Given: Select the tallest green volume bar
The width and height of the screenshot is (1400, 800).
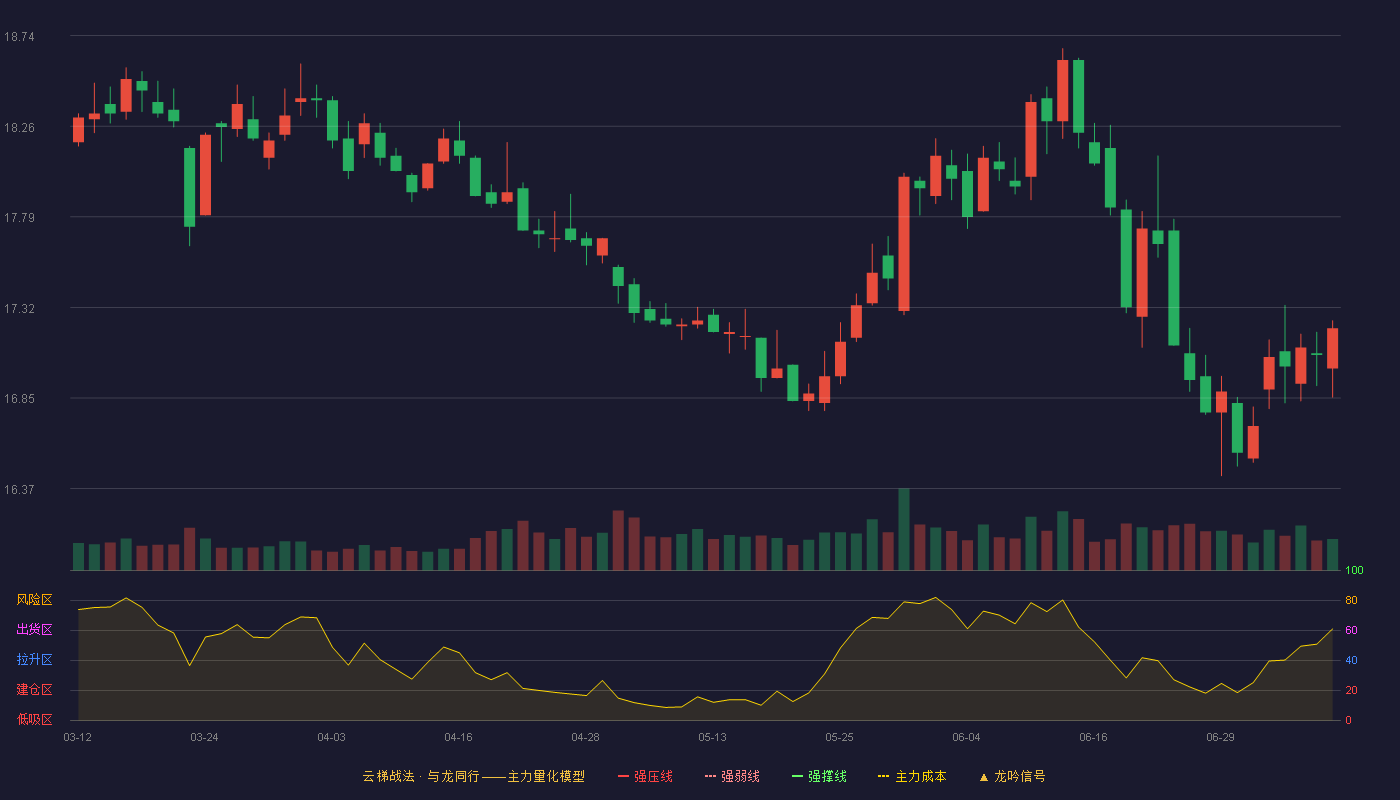Looking at the screenshot, I should pos(904,529).
